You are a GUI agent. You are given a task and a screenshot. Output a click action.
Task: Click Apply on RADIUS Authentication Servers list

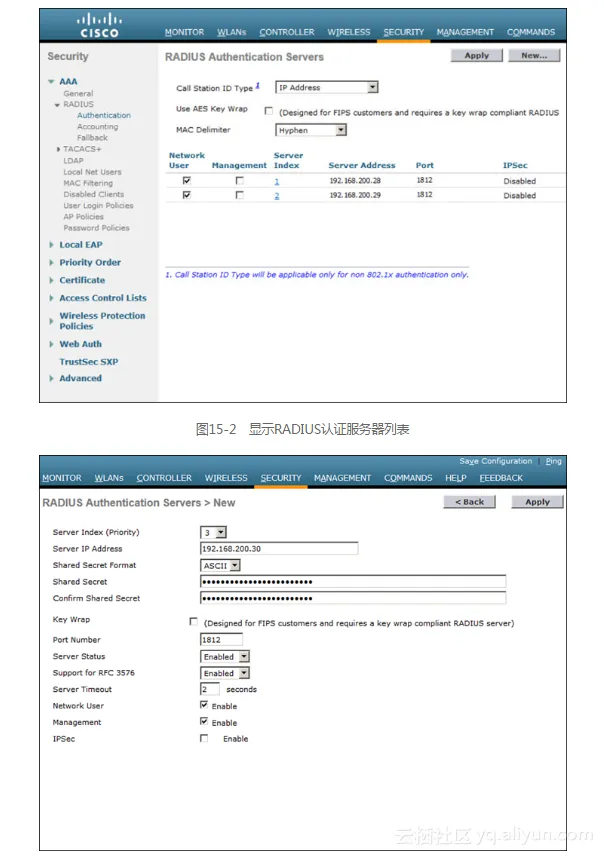tap(477, 55)
